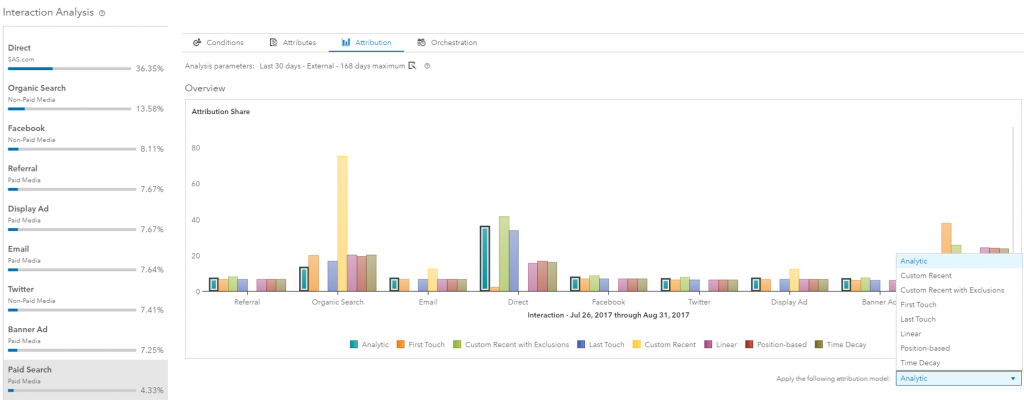Image resolution: width=1024 pixels, height=400 pixels.
Task: Click the Attribution bar chart icon
Action: [346, 43]
